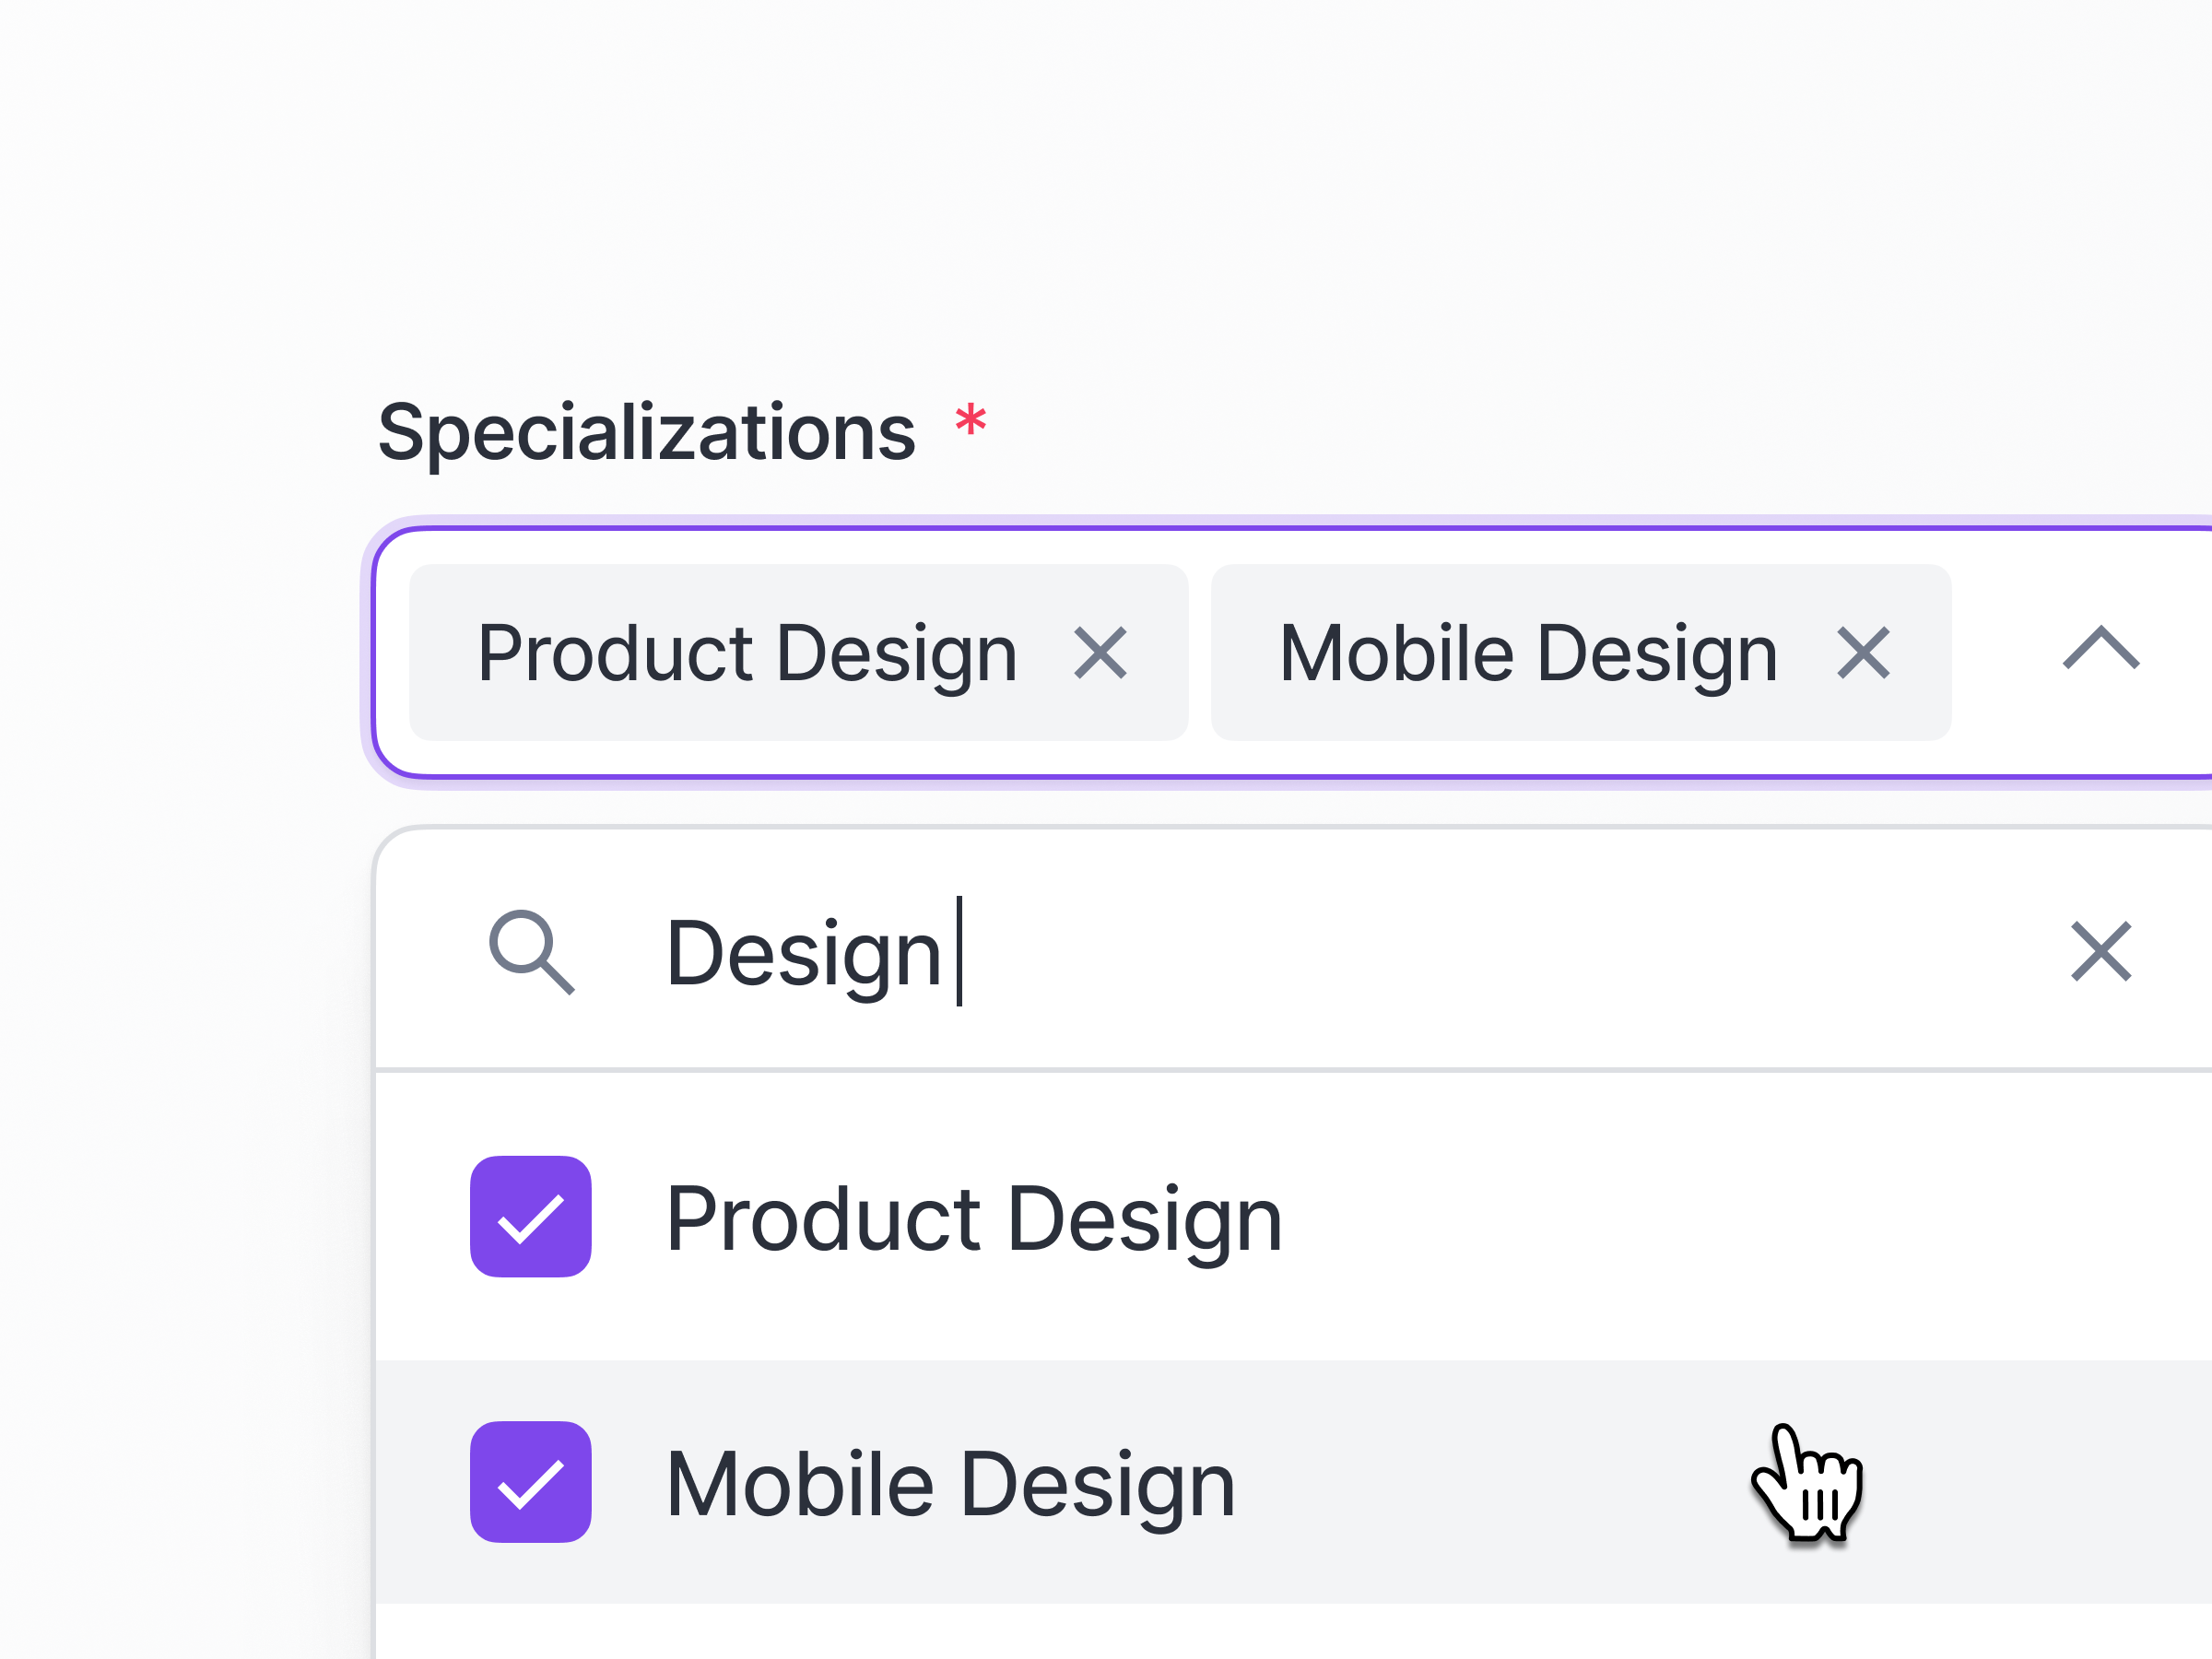Select the Product Design list row
2212x1659 pixels.
pos(975,1216)
